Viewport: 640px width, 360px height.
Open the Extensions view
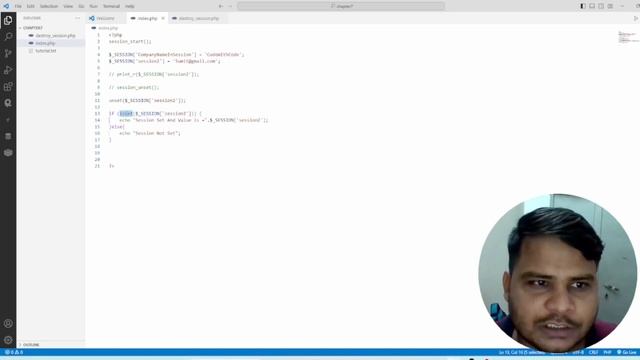(x=8, y=87)
